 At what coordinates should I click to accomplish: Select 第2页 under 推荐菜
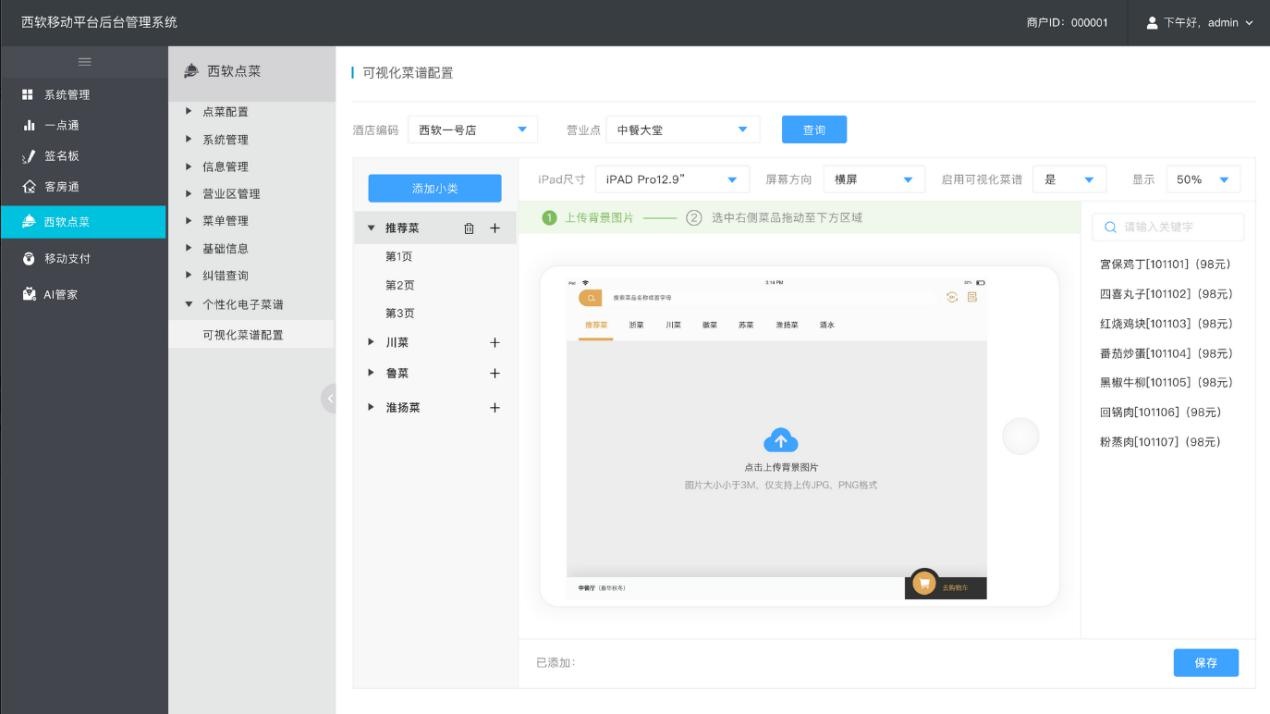point(400,285)
